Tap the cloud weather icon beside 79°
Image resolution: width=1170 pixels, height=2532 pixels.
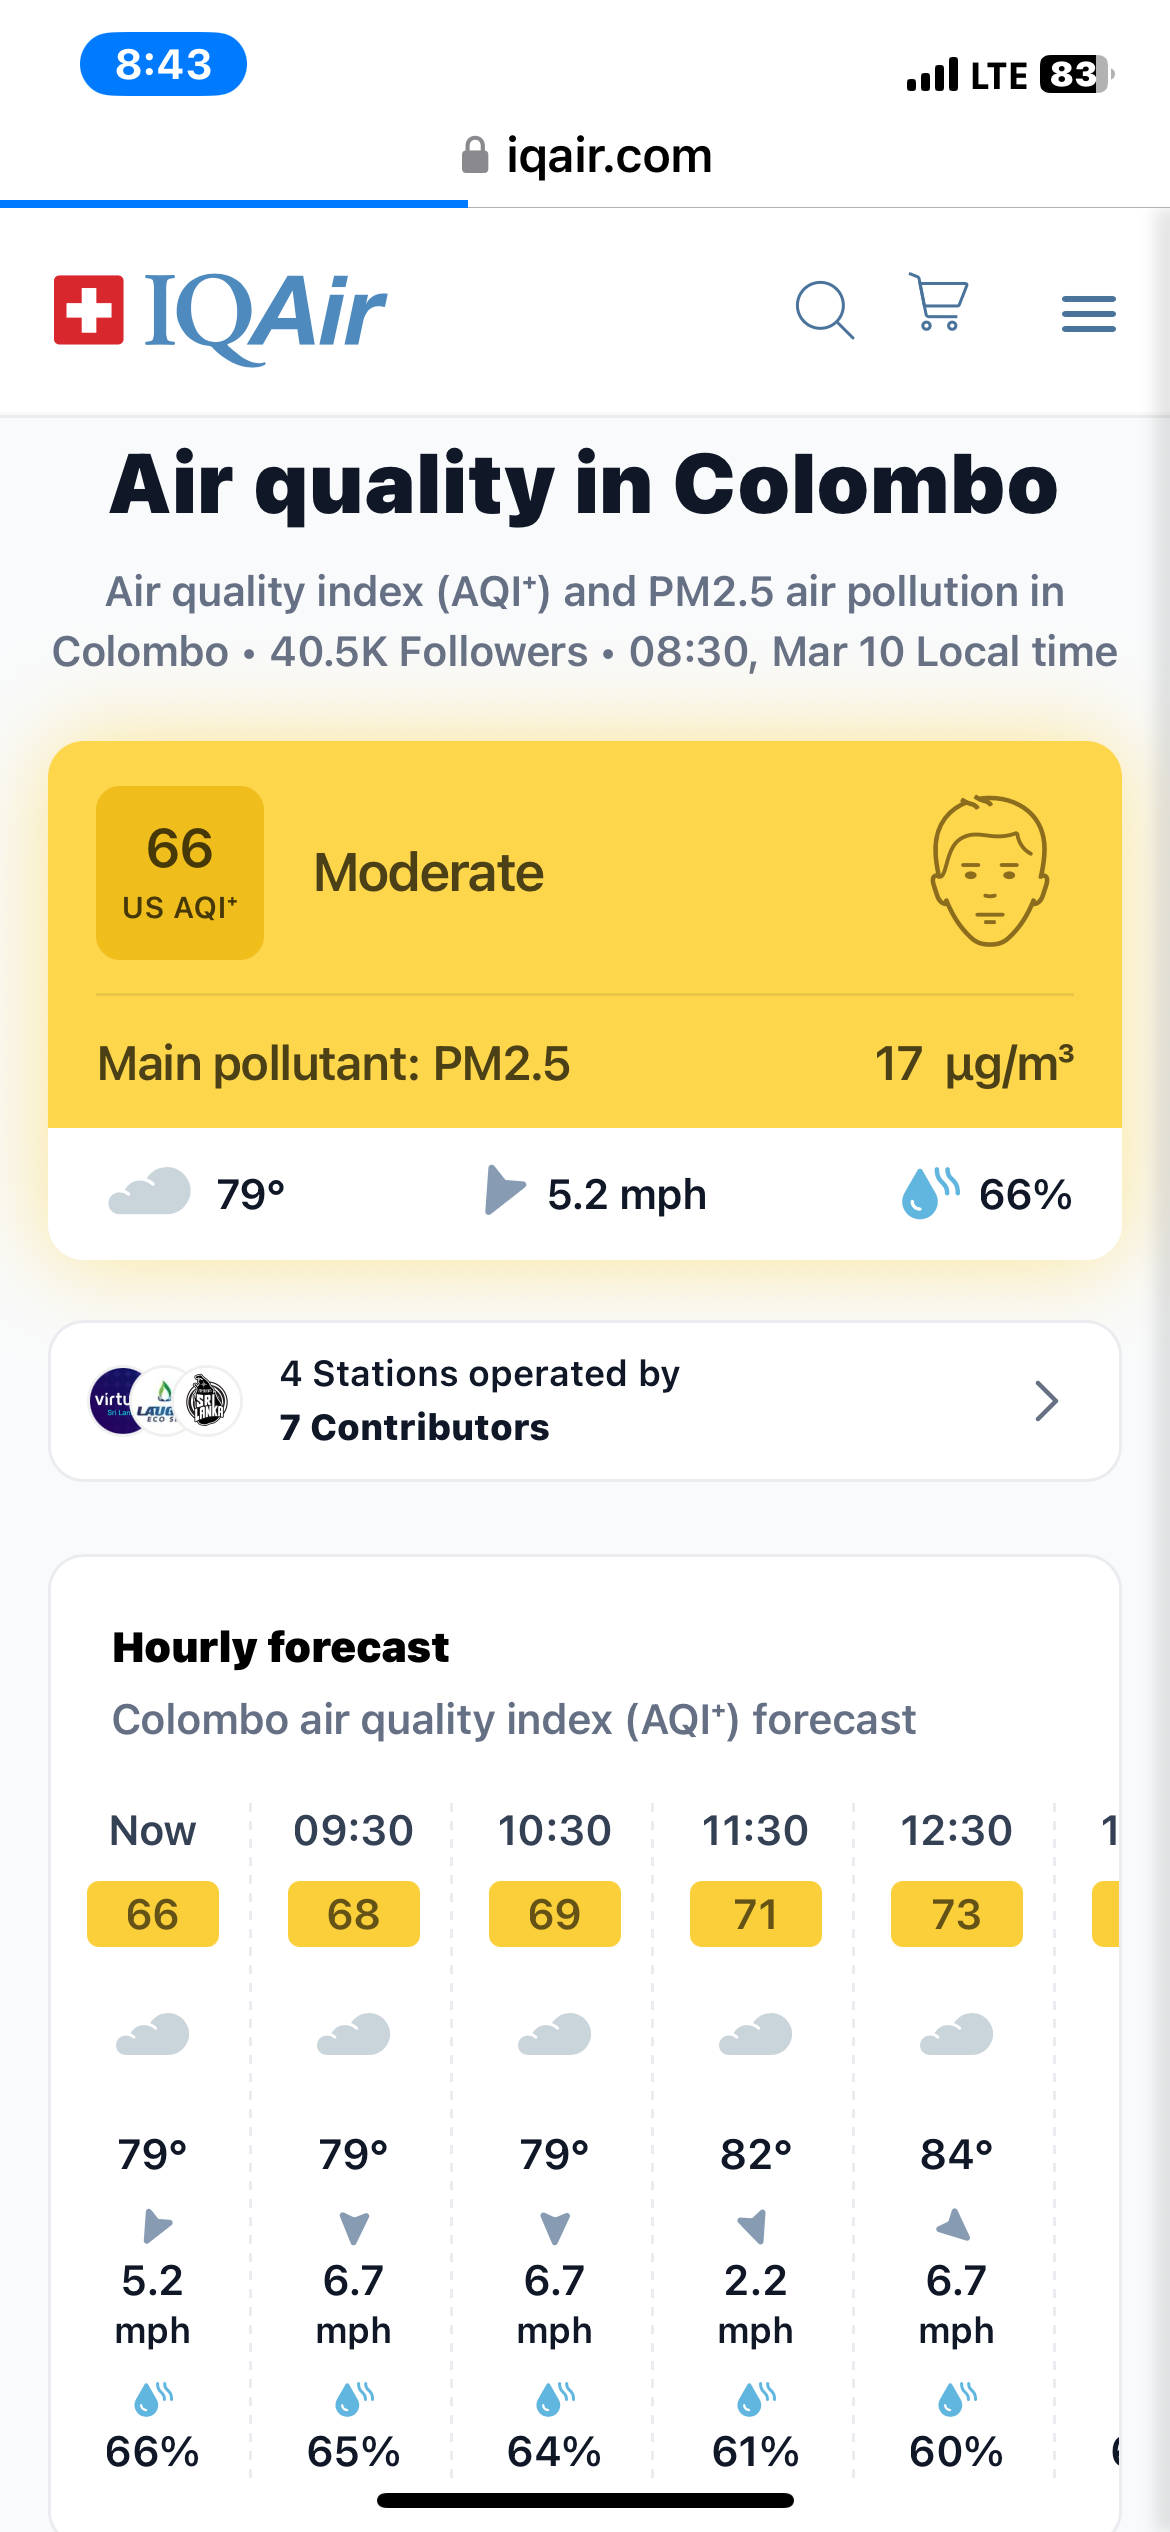[x=150, y=1191]
